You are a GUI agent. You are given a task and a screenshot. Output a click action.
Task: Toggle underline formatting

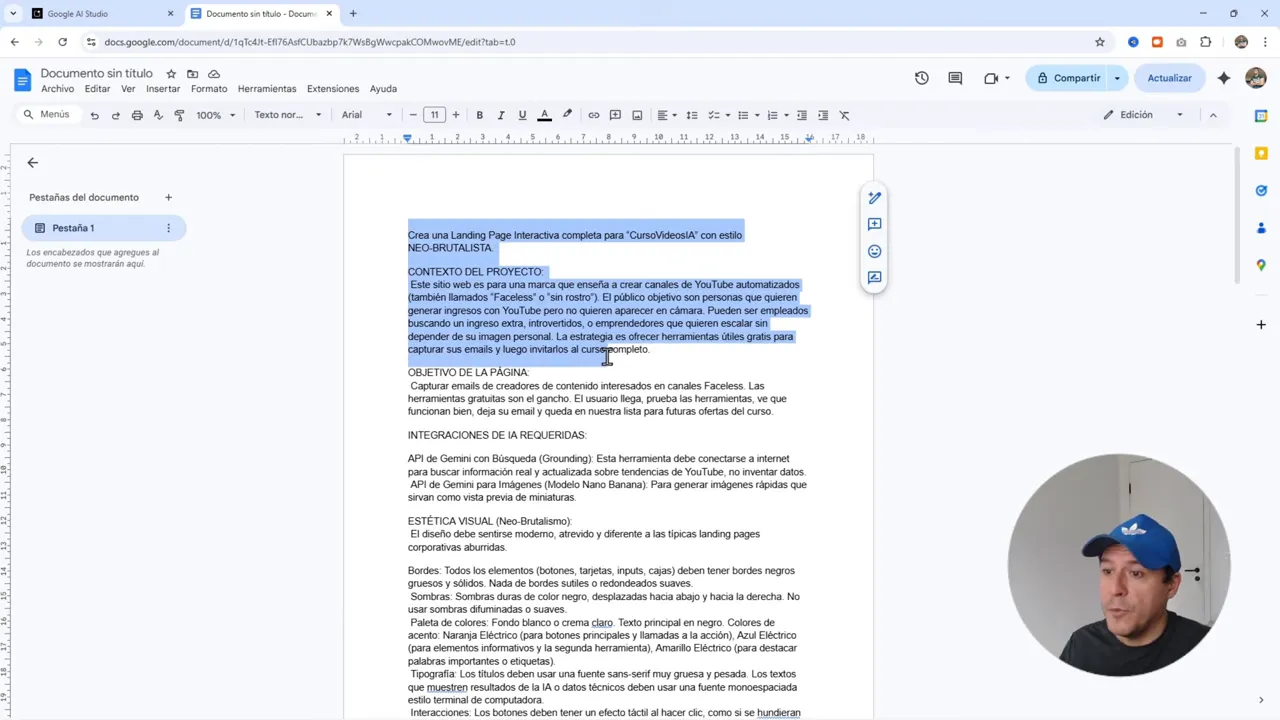pyautogui.click(x=522, y=114)
